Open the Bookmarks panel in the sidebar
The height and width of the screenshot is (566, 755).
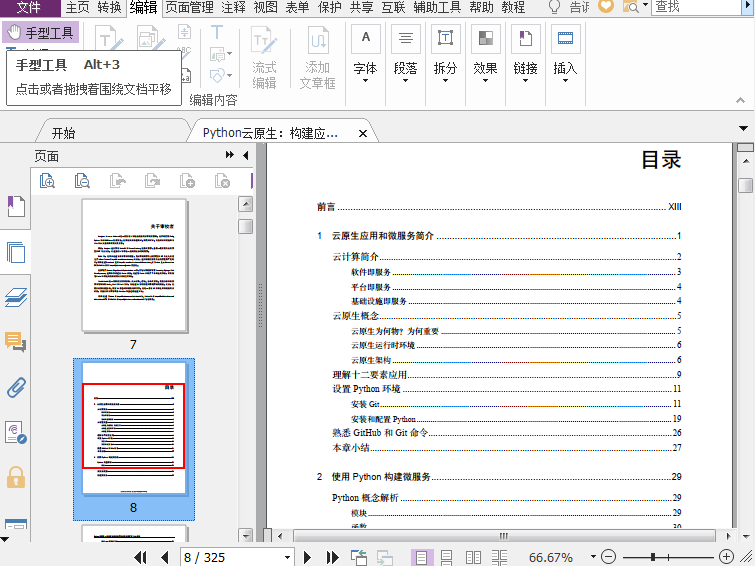[15, 206]
